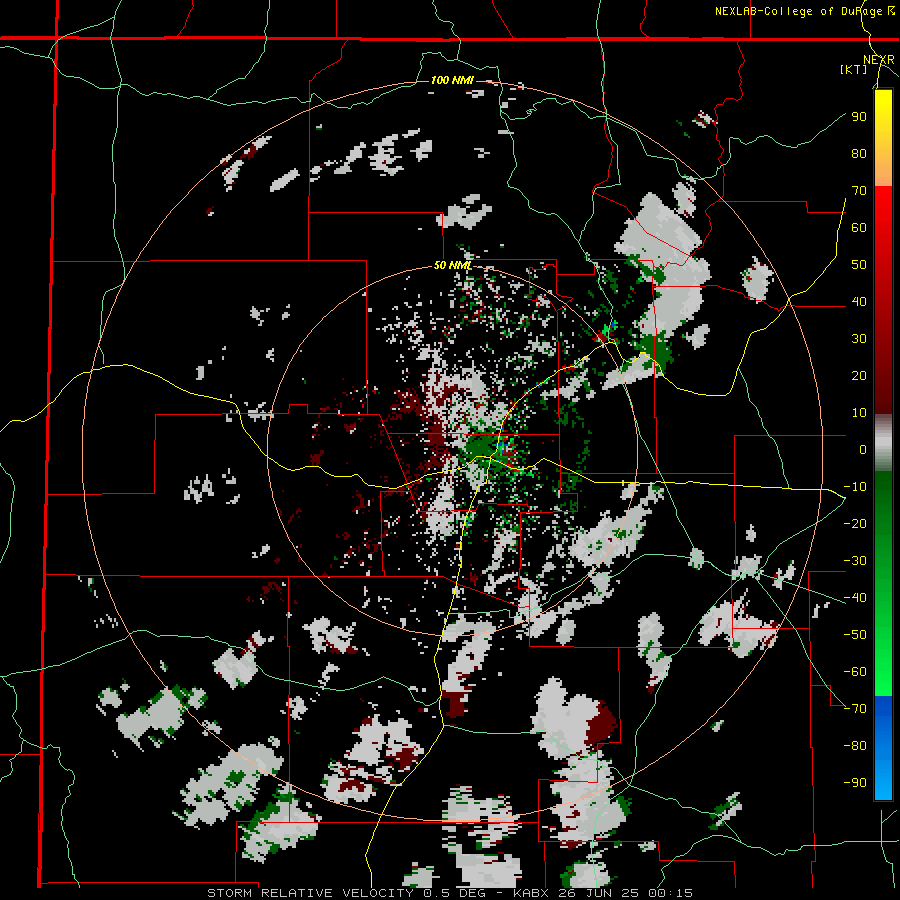Click the 40 knot scale value
This screenshot has width=900, height=900.
pos(859,302)
